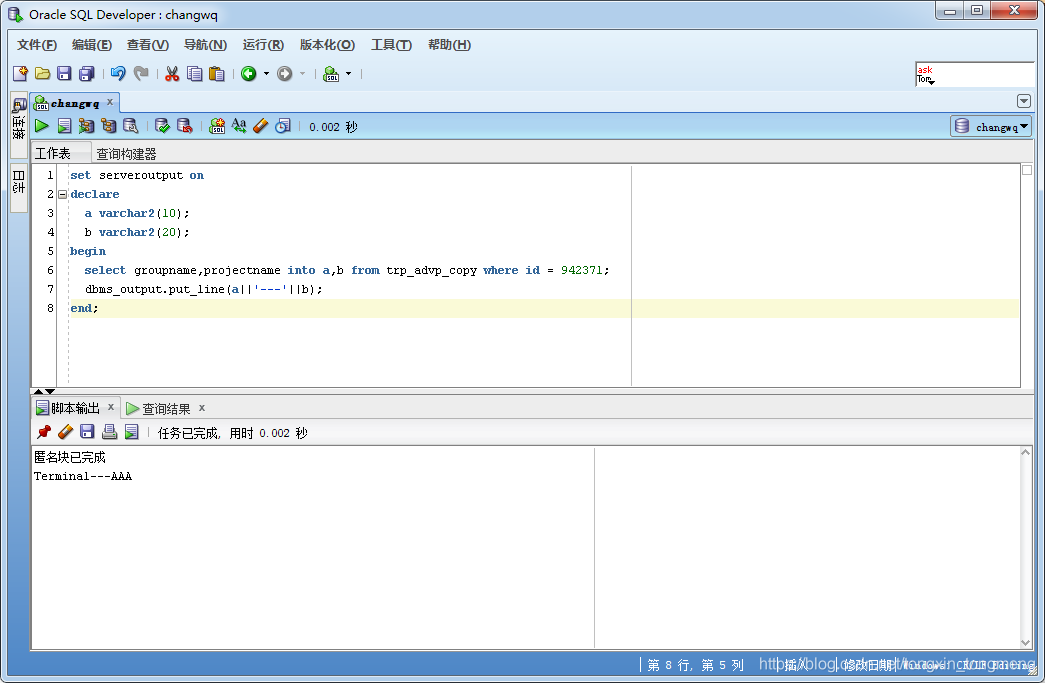Select the 脚本输出 tab
The image size is (1045, 683).
click(x=75, y=408)
